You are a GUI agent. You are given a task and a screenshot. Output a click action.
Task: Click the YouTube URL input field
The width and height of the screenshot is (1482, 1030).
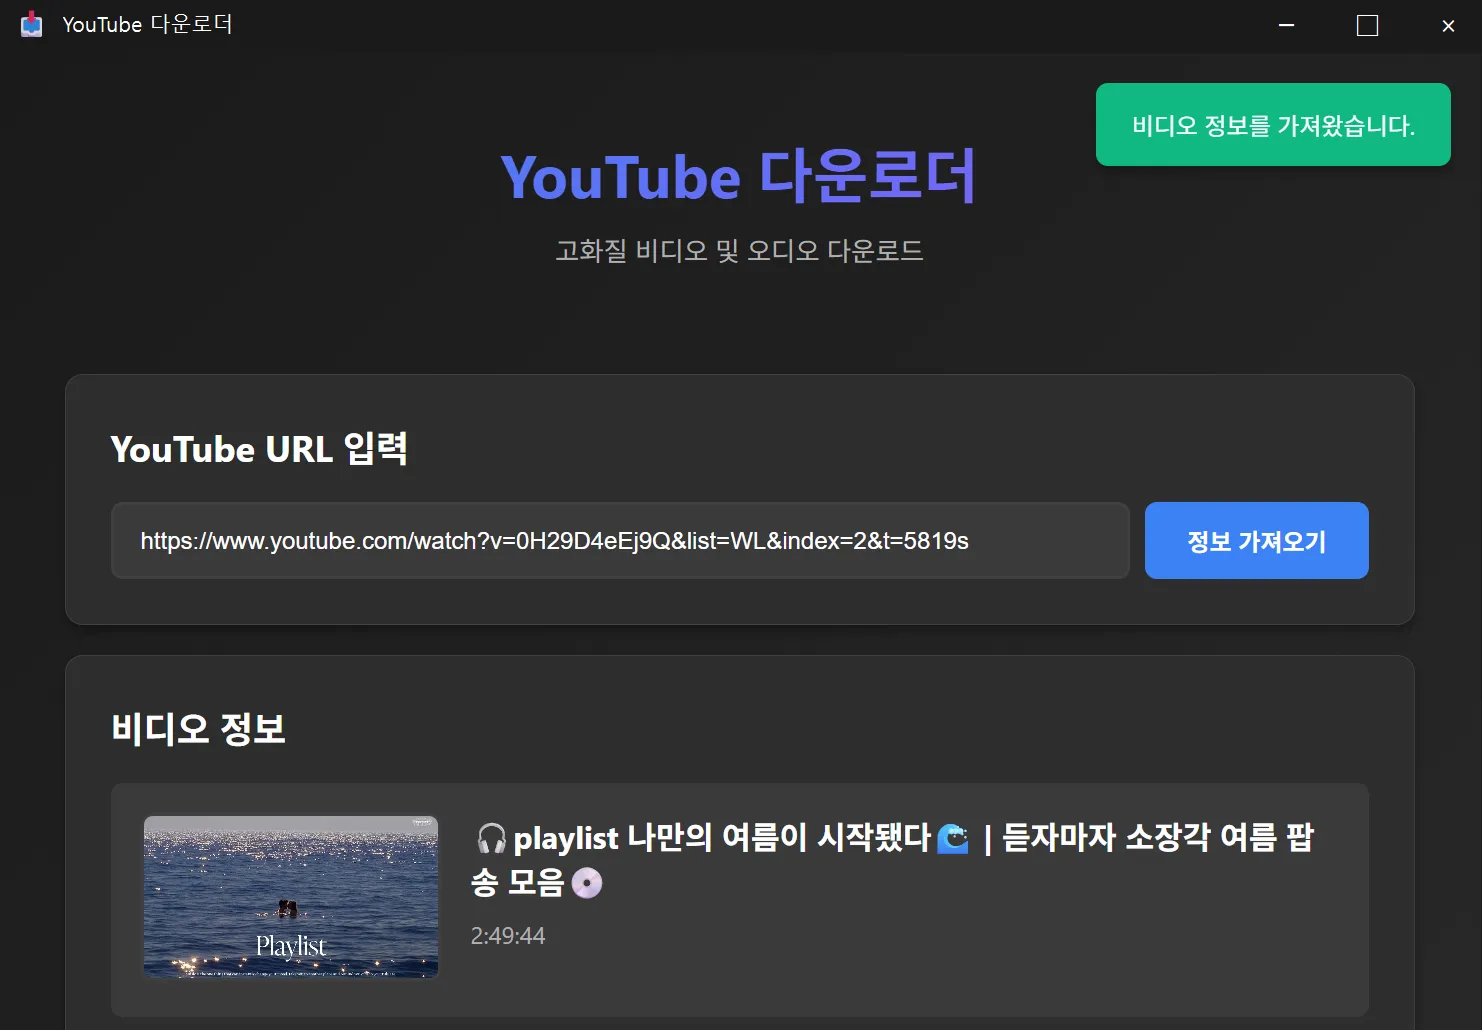(x=620, y=540)
